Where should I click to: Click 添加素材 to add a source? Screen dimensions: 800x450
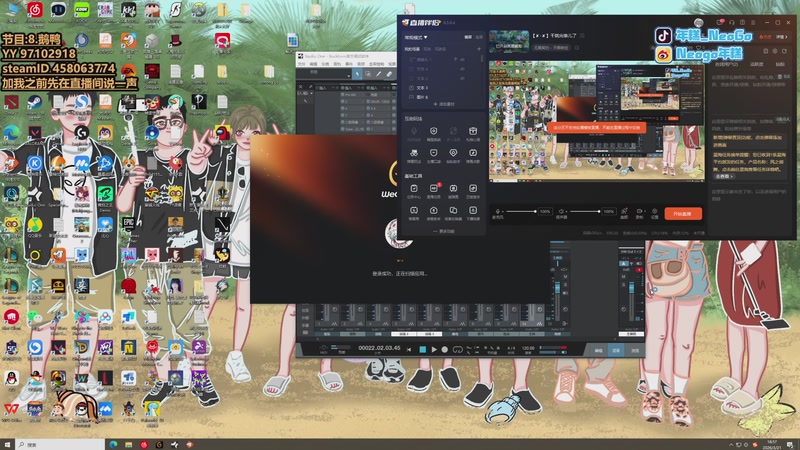pyautogui.click(x=444, y=104)
